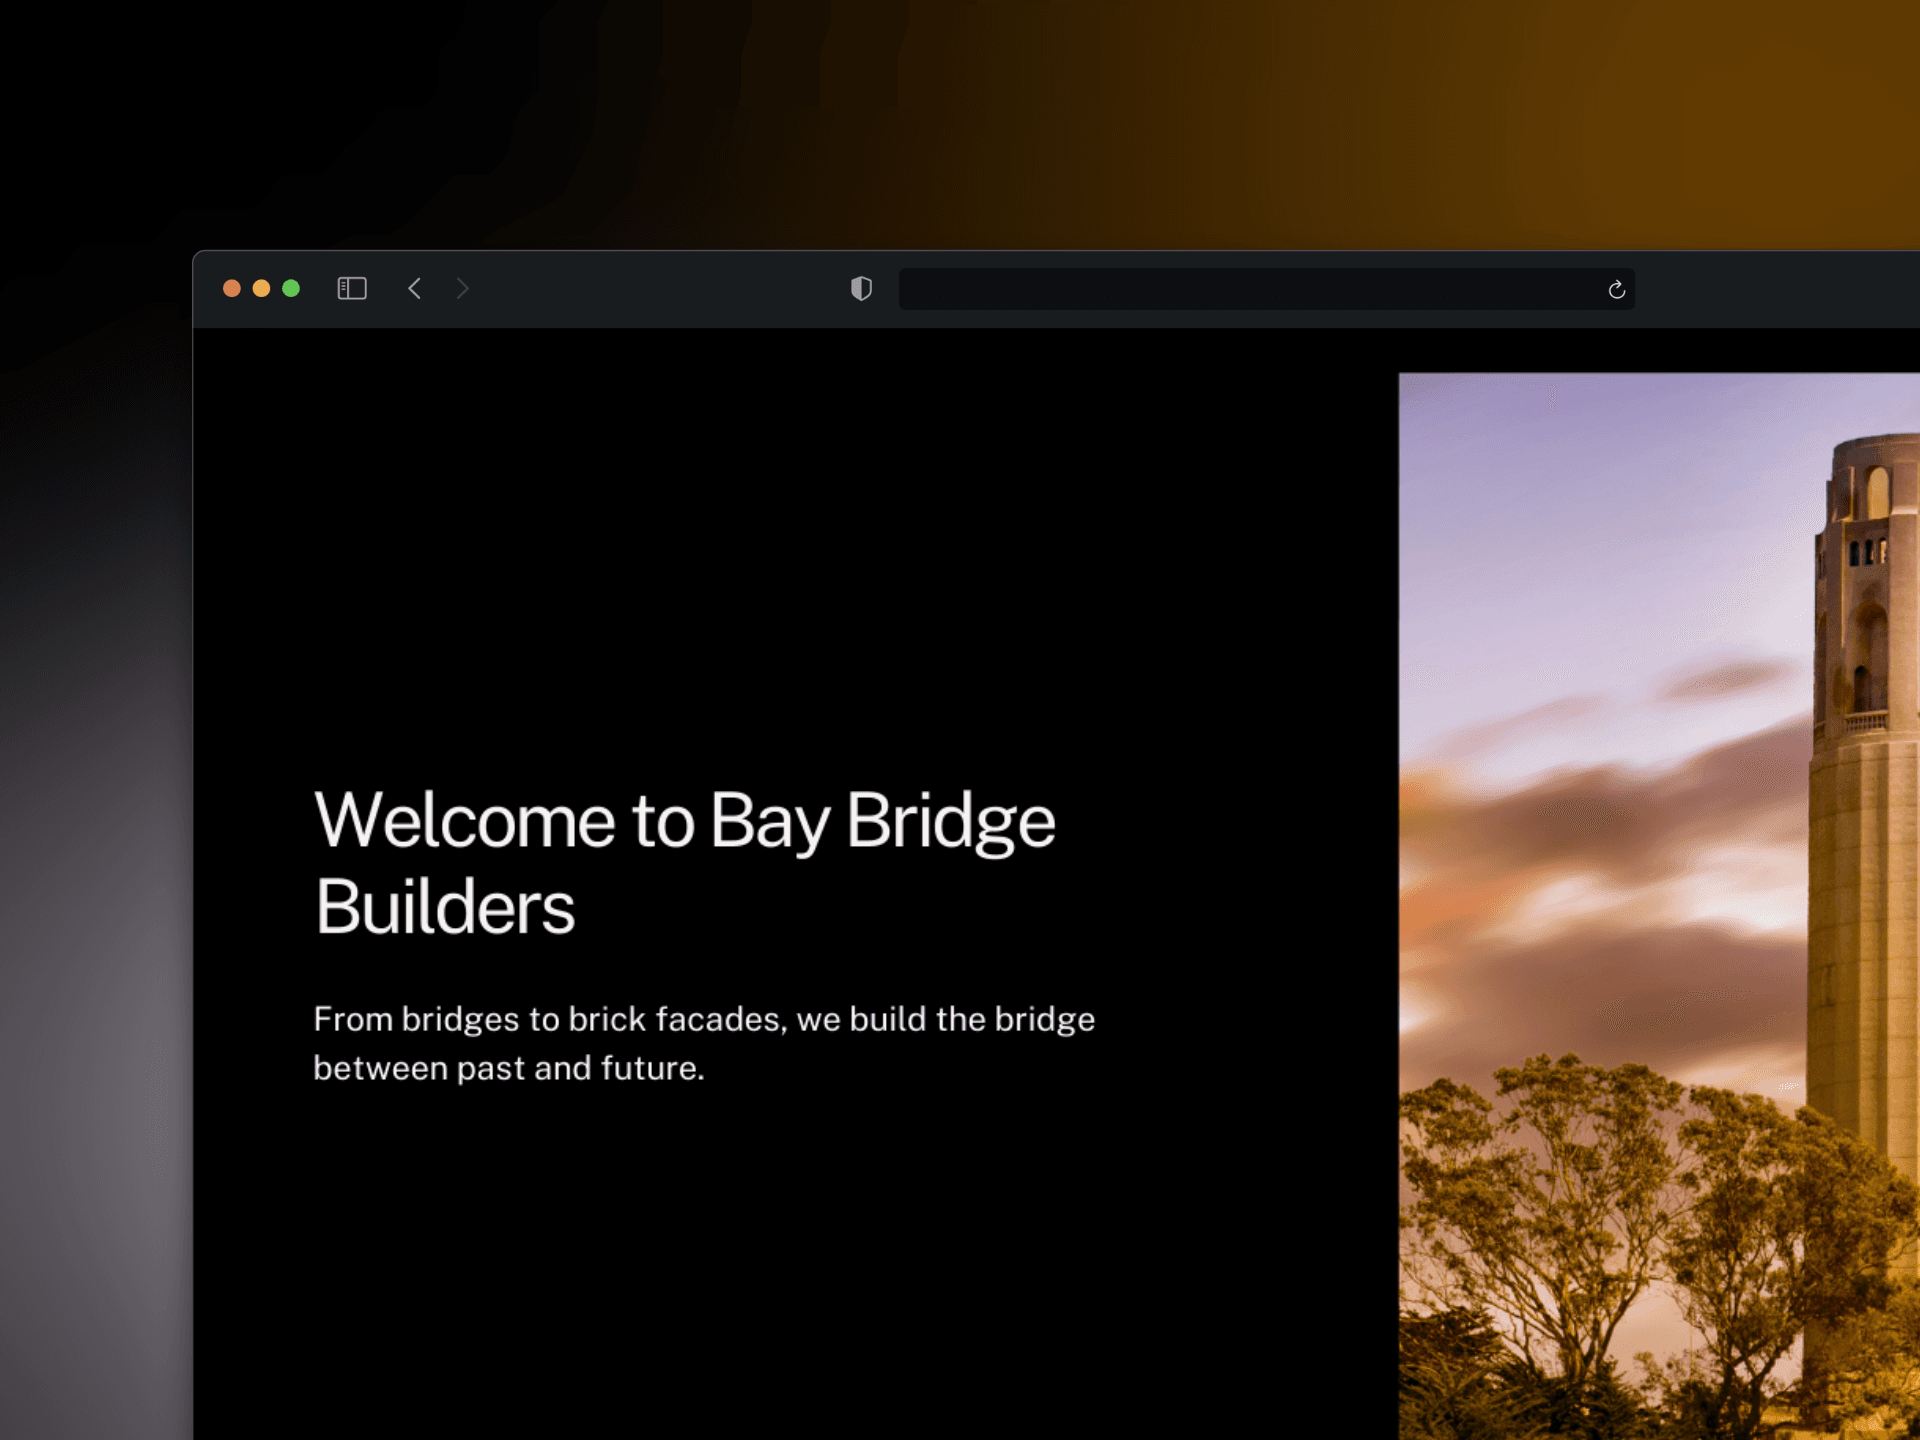Go forward using the right chevron
The width and height of the screenshot is (1920, 1440).
coord(462,289)
